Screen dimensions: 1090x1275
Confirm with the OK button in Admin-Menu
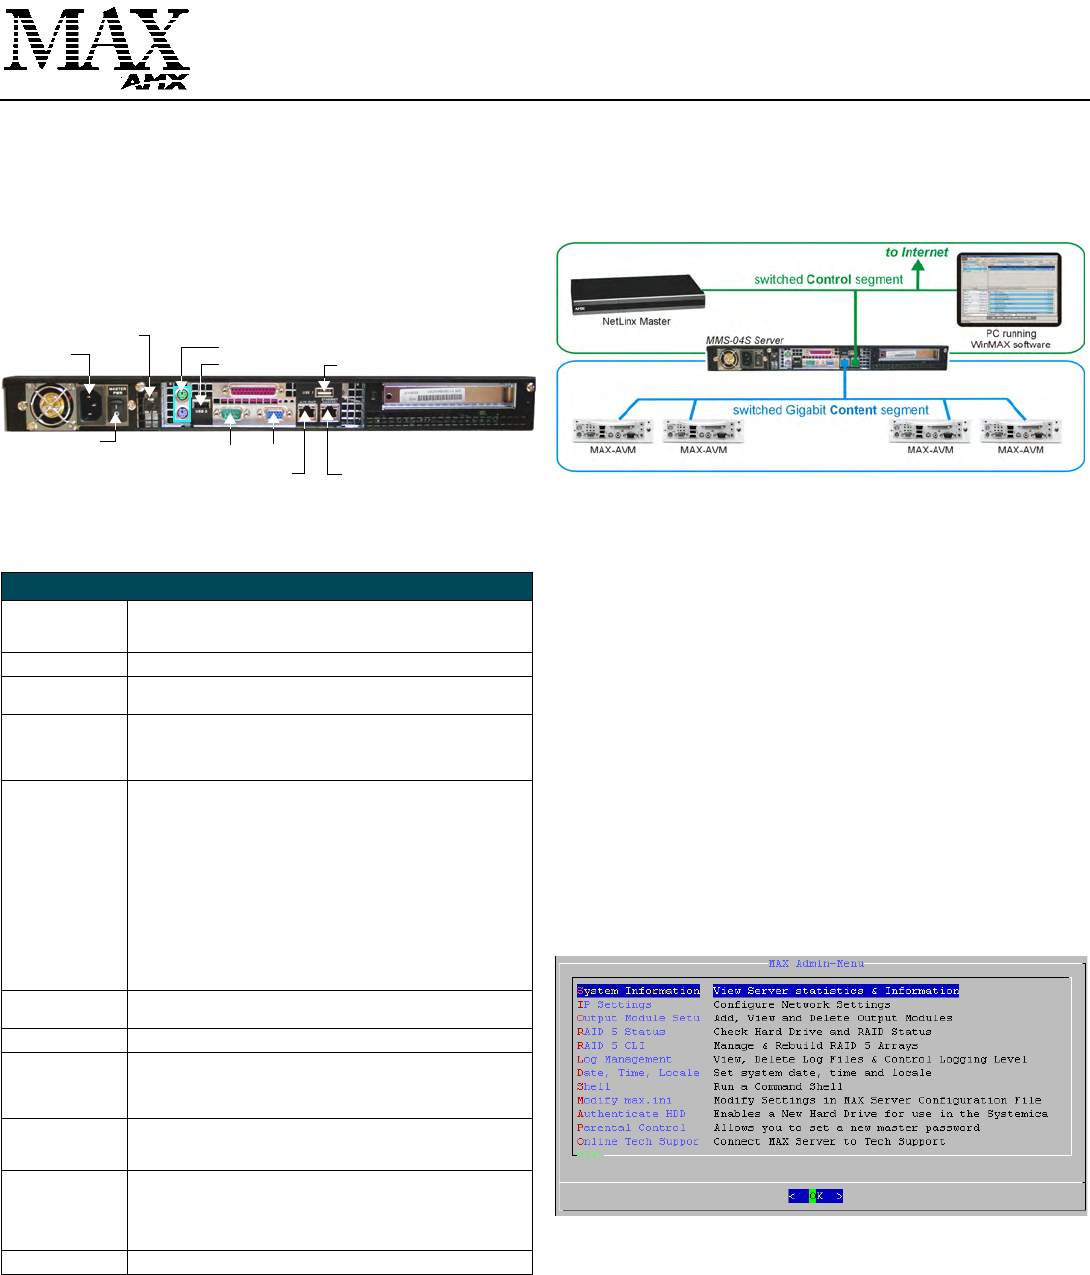tap(816, 1196)
